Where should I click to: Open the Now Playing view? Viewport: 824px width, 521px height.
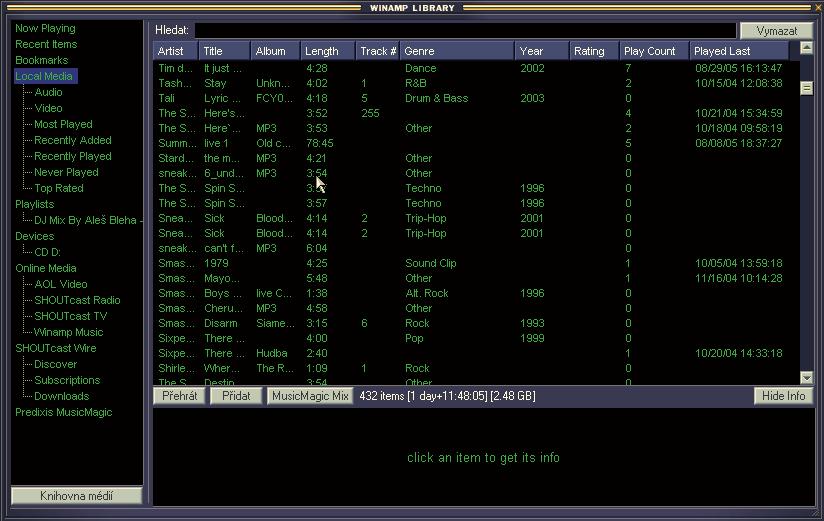coord(45,28)
